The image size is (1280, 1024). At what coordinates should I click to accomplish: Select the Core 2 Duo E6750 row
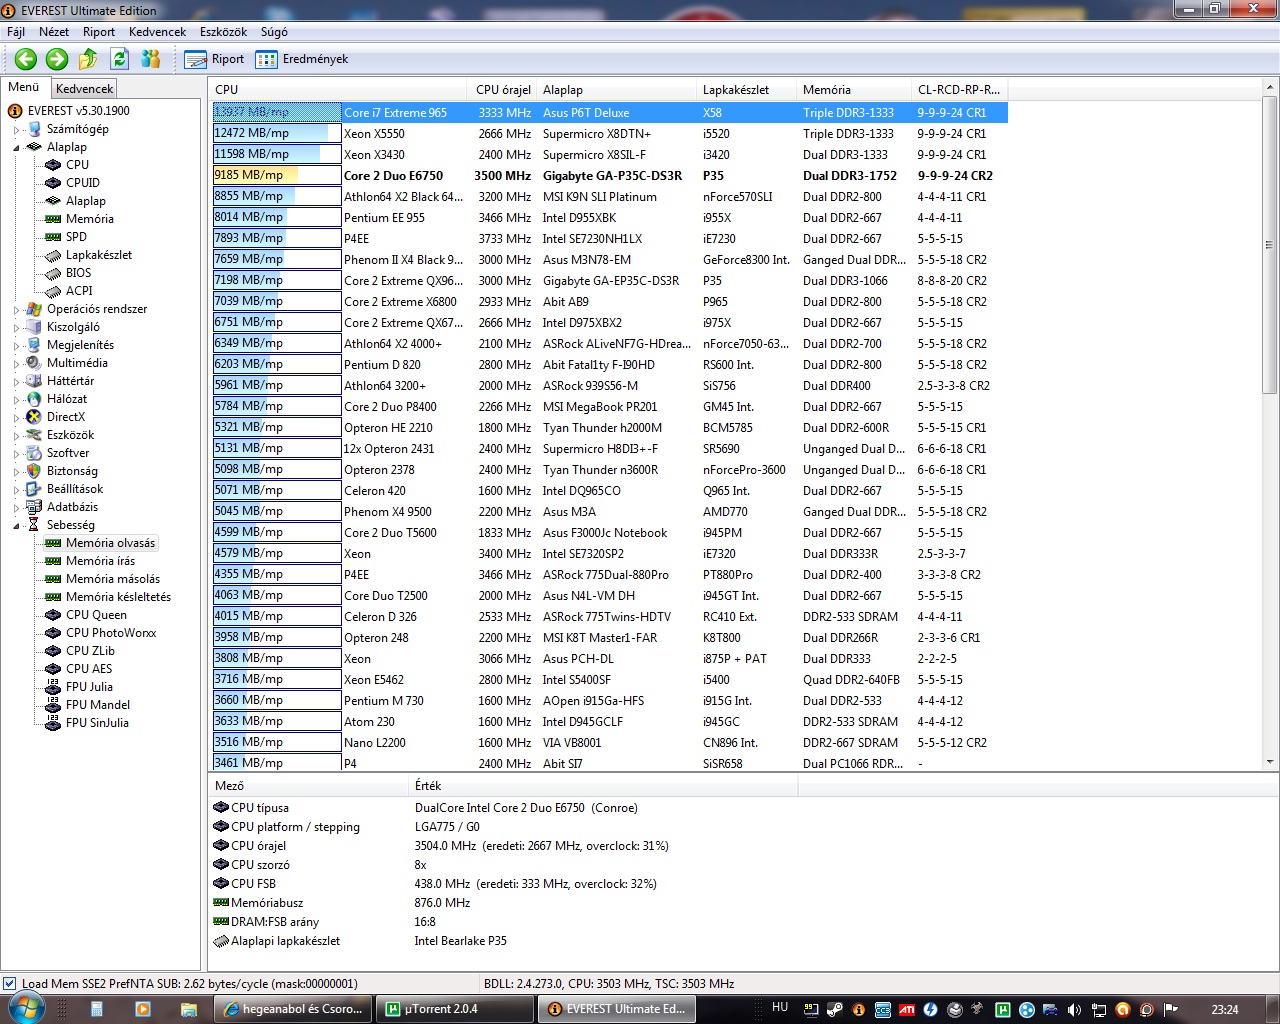tap(610, 175)
